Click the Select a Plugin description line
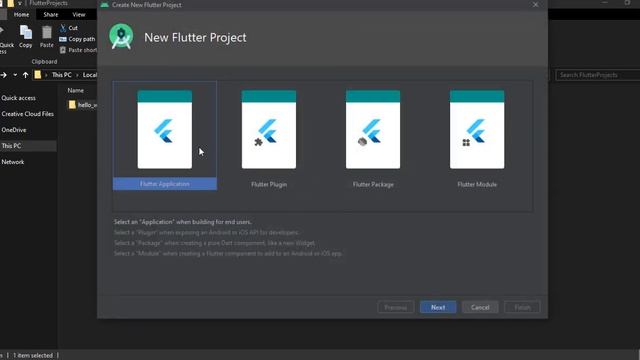 207,233
